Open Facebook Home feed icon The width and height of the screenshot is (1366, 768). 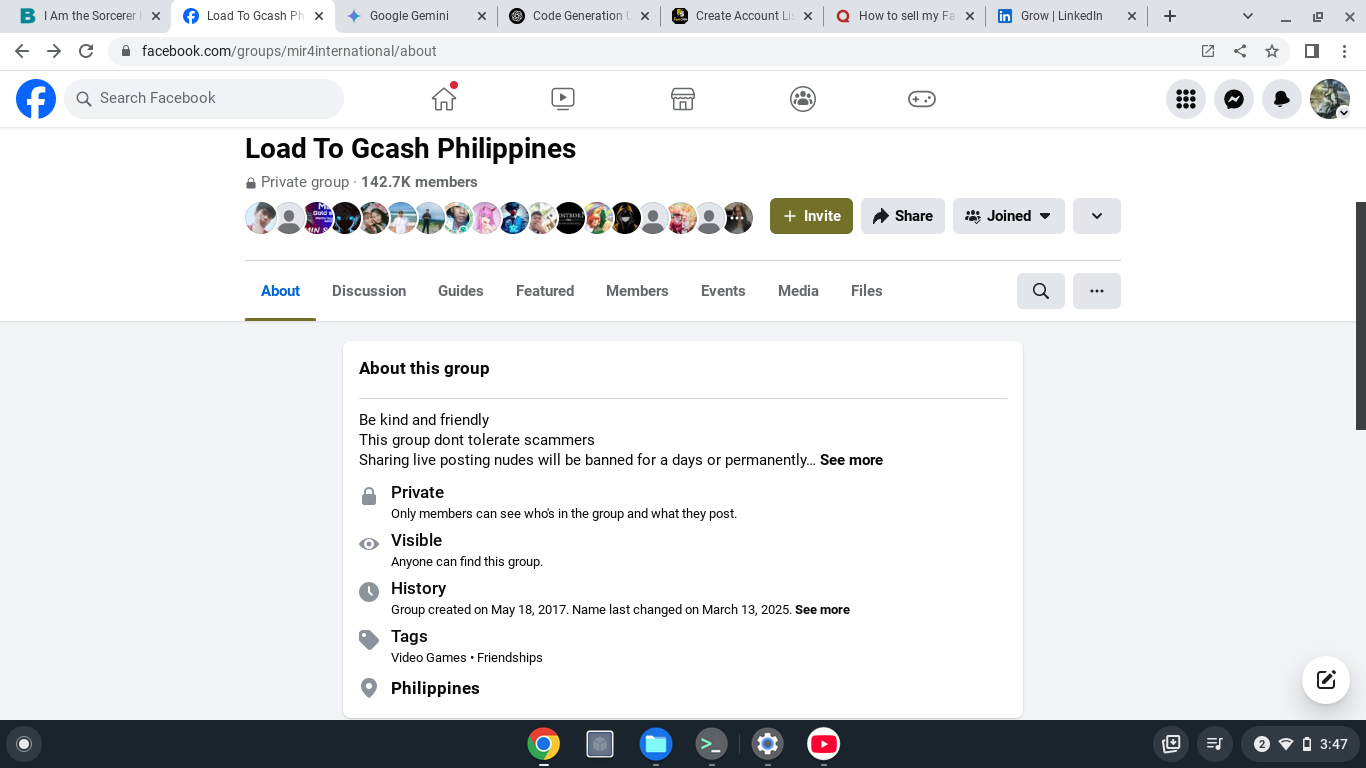(x=444, y=98)
